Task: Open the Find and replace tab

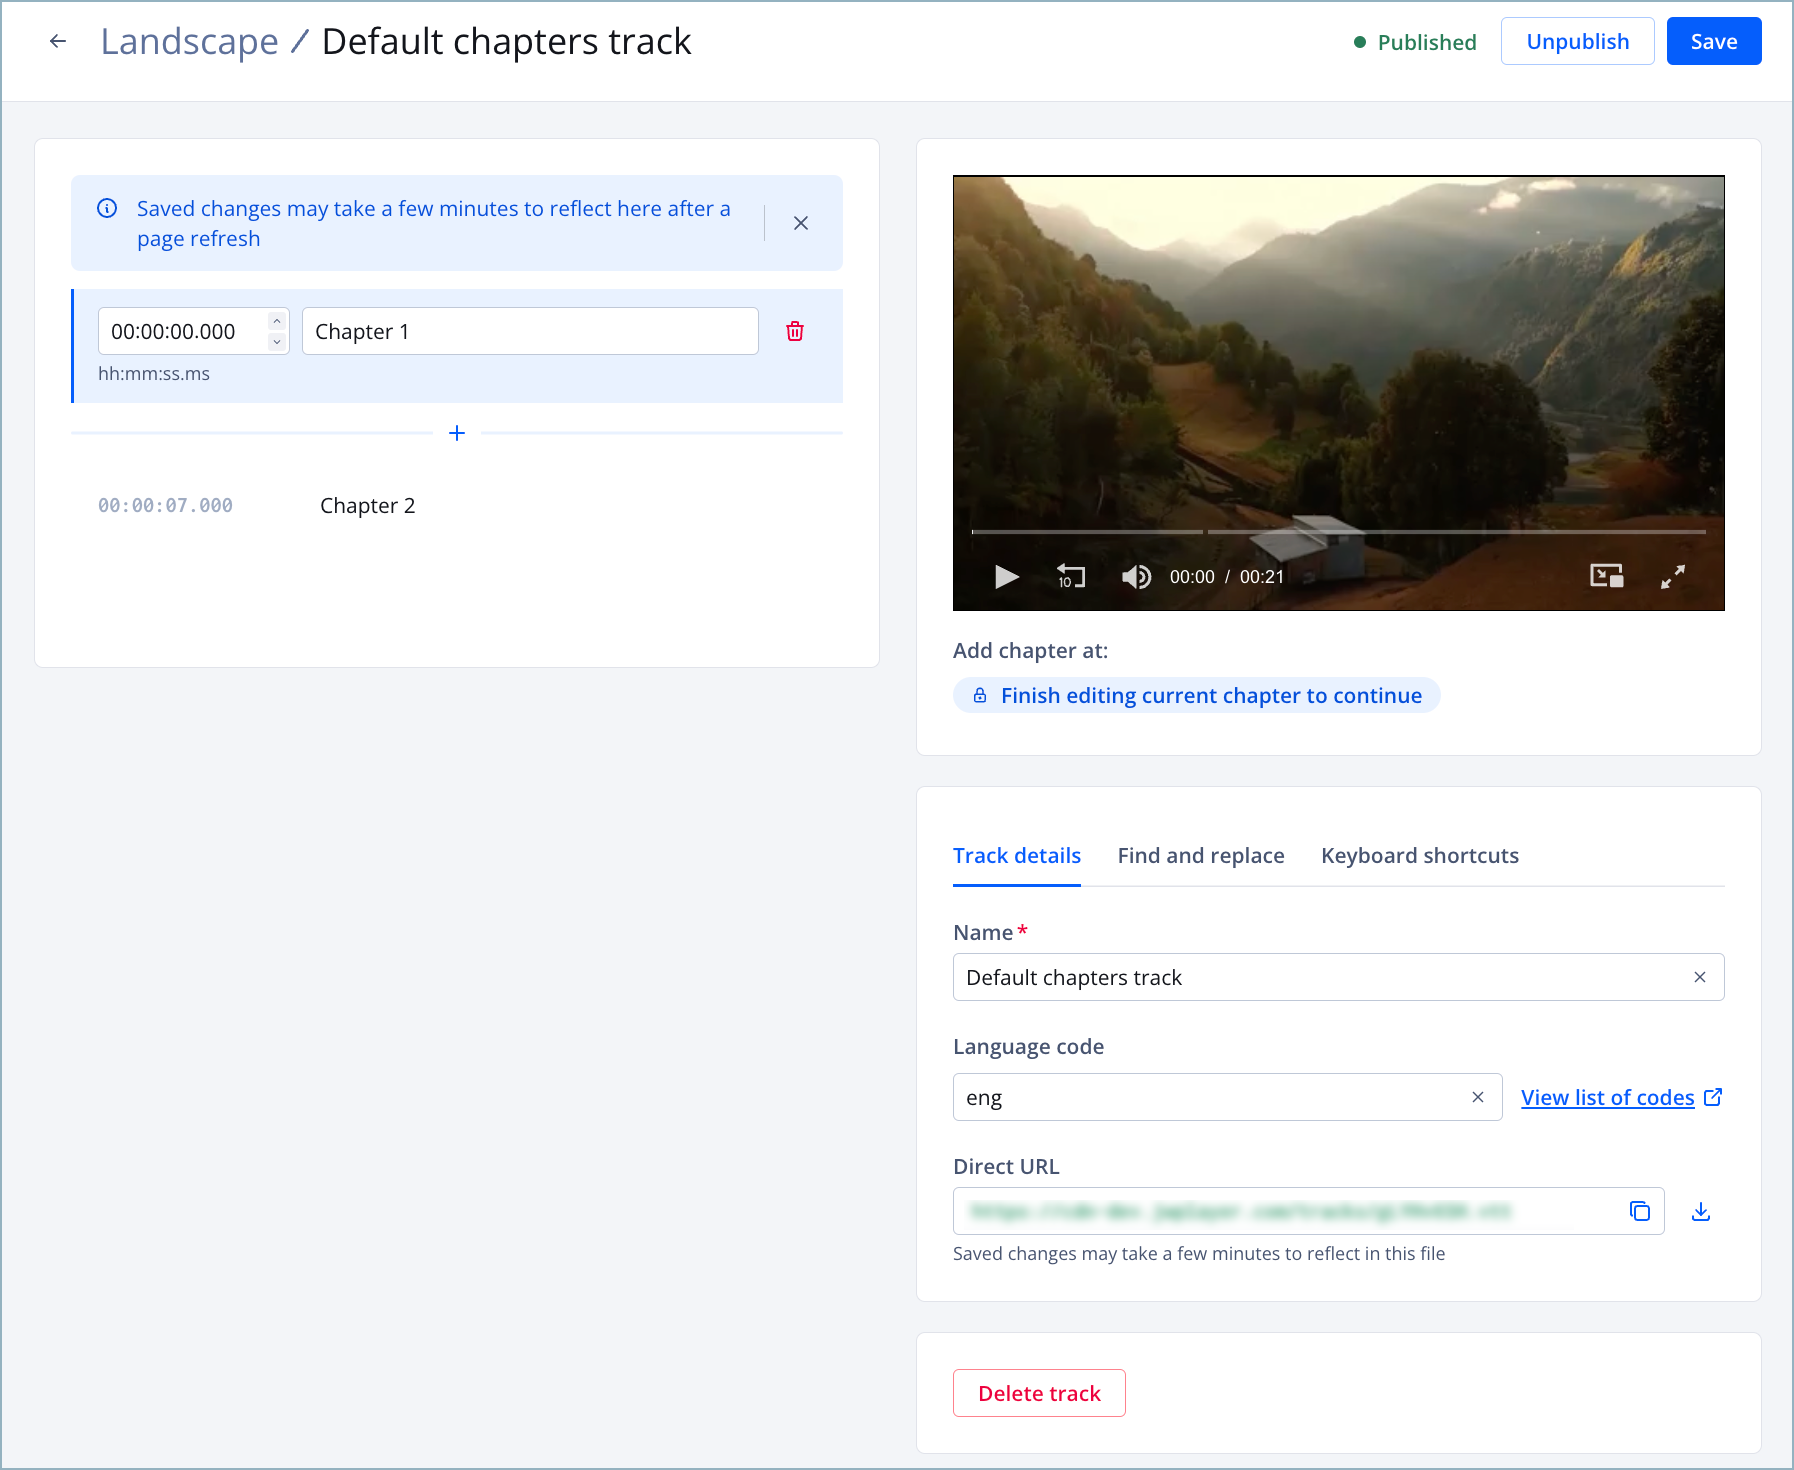Action: [x=1201, y=856]
